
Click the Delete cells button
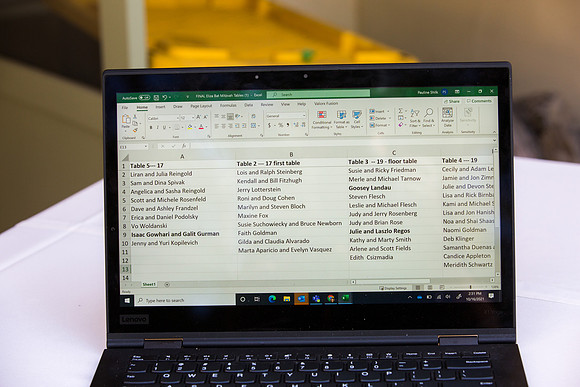379,118
